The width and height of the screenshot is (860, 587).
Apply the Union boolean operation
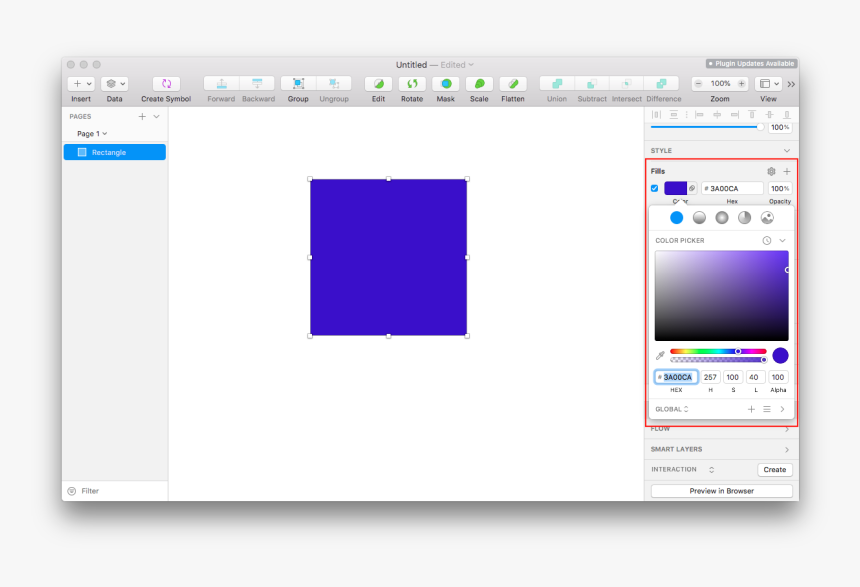click(557, 83)
